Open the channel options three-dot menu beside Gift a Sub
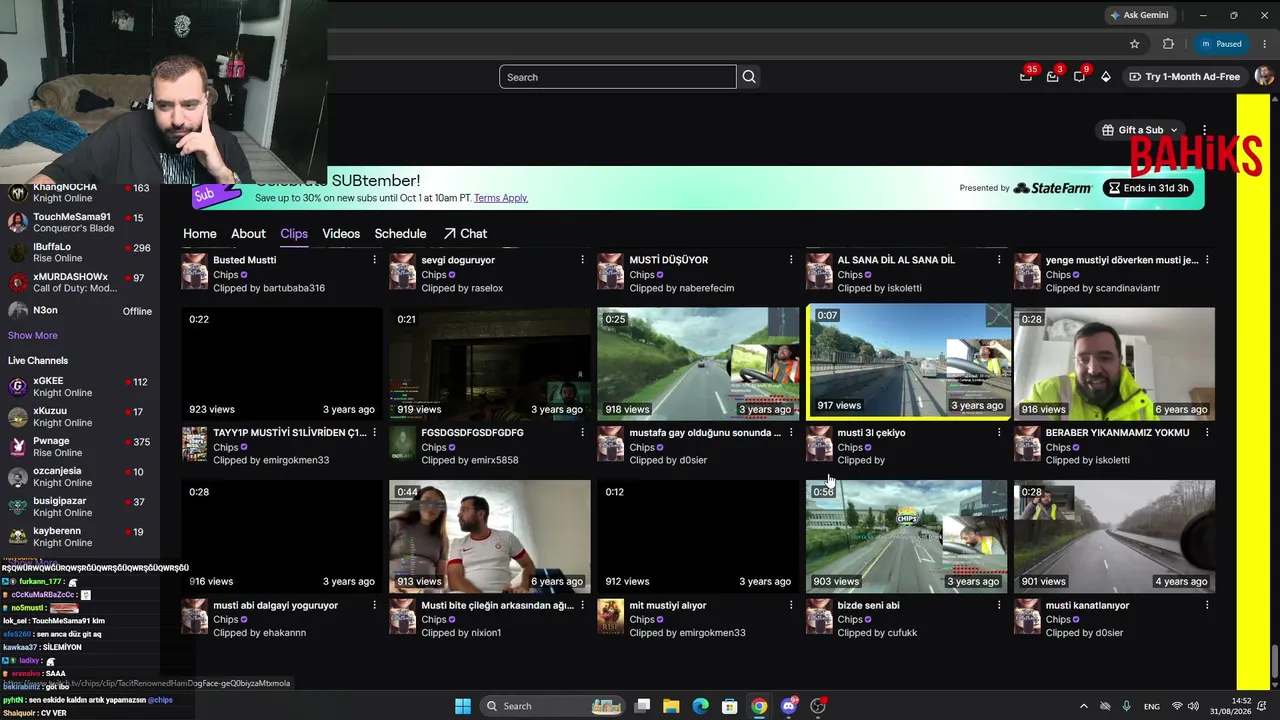This screenshot has height=720, width=1280. tap(1205, 130)
